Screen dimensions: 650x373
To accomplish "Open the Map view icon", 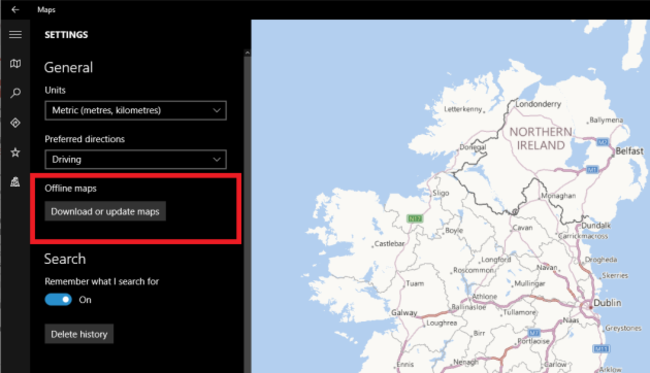I will coord(15,63).
